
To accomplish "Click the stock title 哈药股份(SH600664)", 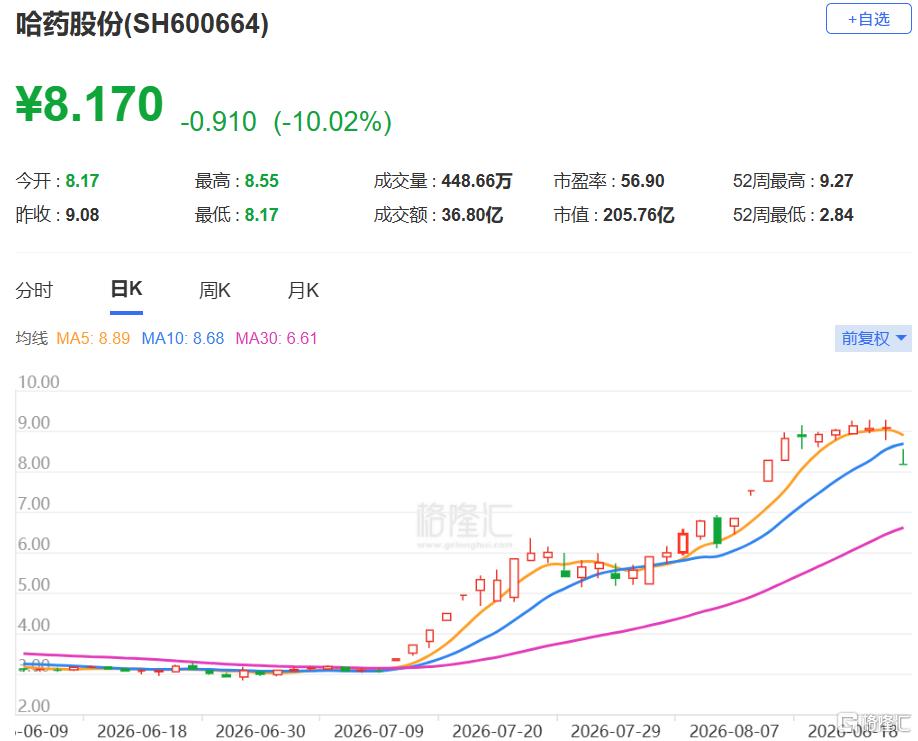I will tap(142, 24).
